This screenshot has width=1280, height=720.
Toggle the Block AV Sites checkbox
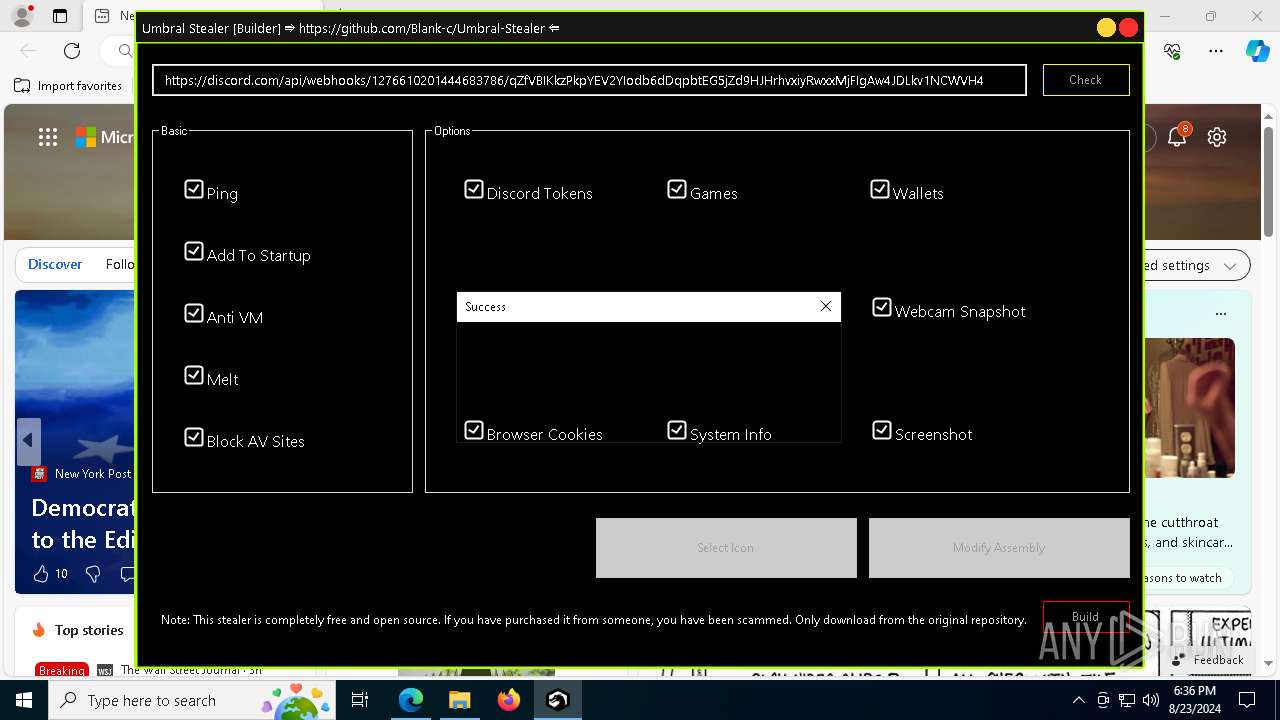(x=194, y=437)
